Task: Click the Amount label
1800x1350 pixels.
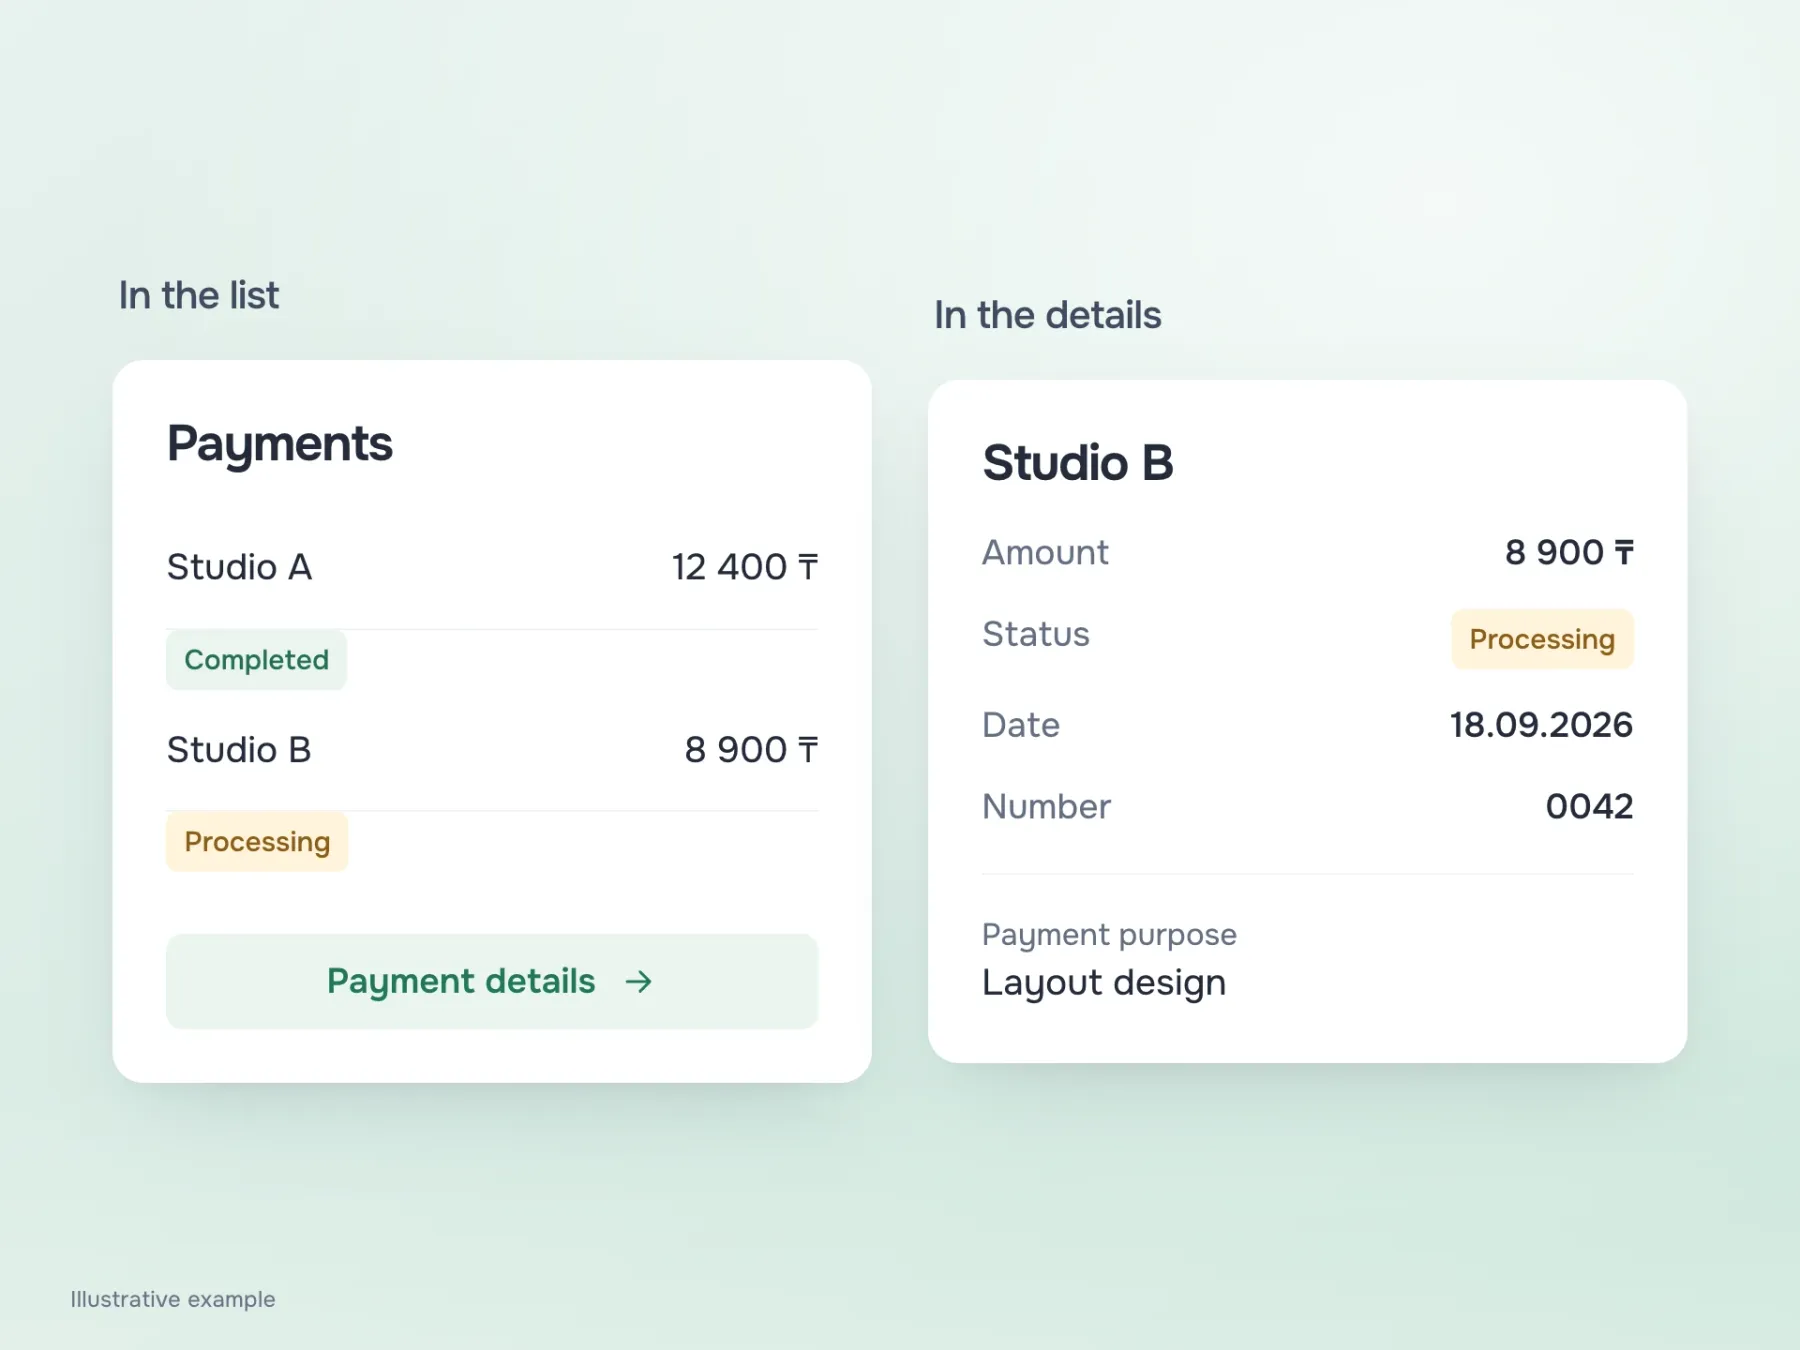Action: point(1045,552)
